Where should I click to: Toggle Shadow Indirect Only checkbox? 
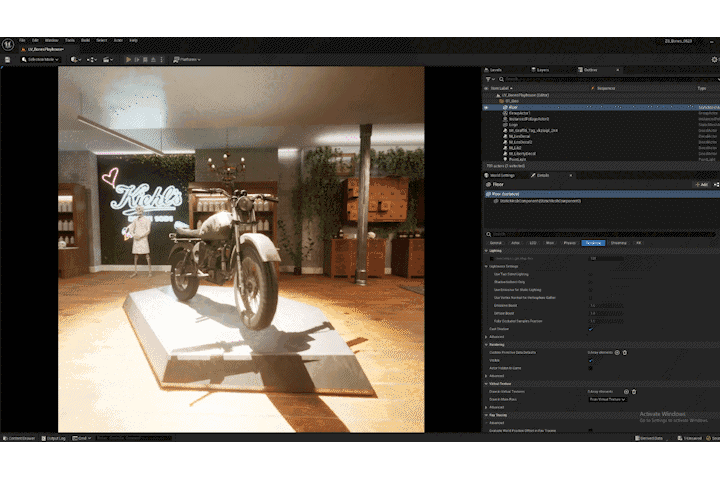(x=591, y=282)
